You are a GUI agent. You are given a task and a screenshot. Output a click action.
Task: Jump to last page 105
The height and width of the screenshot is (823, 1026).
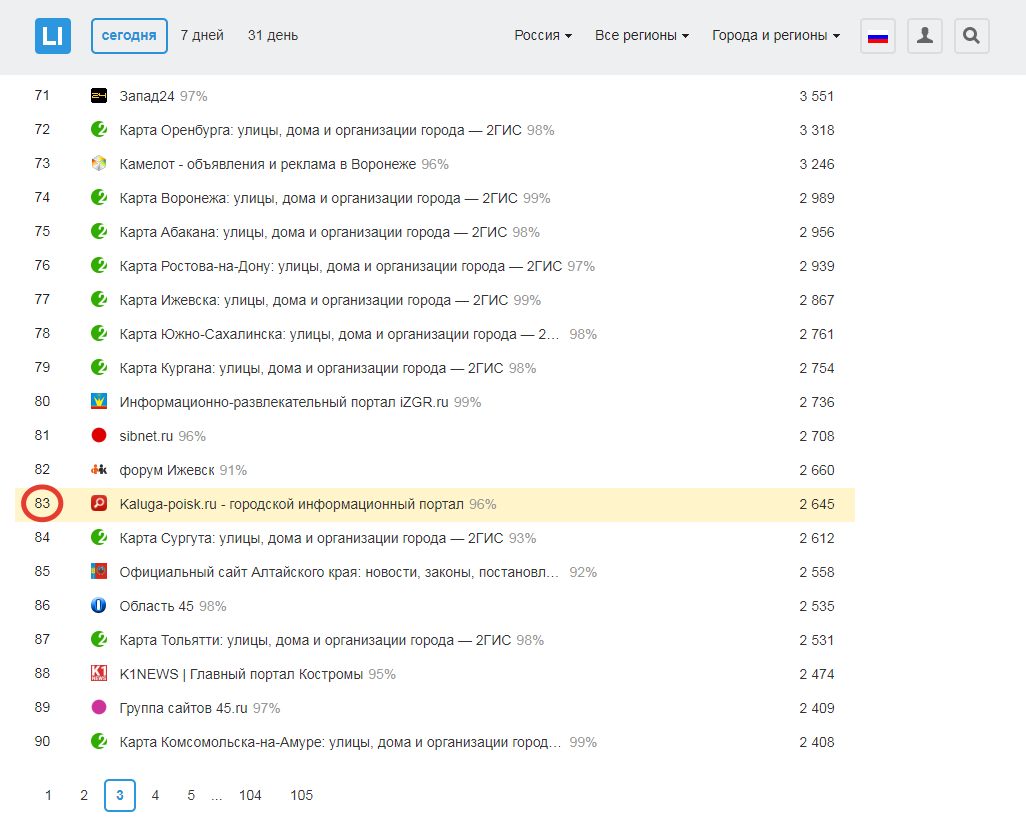tap(301, 795)
